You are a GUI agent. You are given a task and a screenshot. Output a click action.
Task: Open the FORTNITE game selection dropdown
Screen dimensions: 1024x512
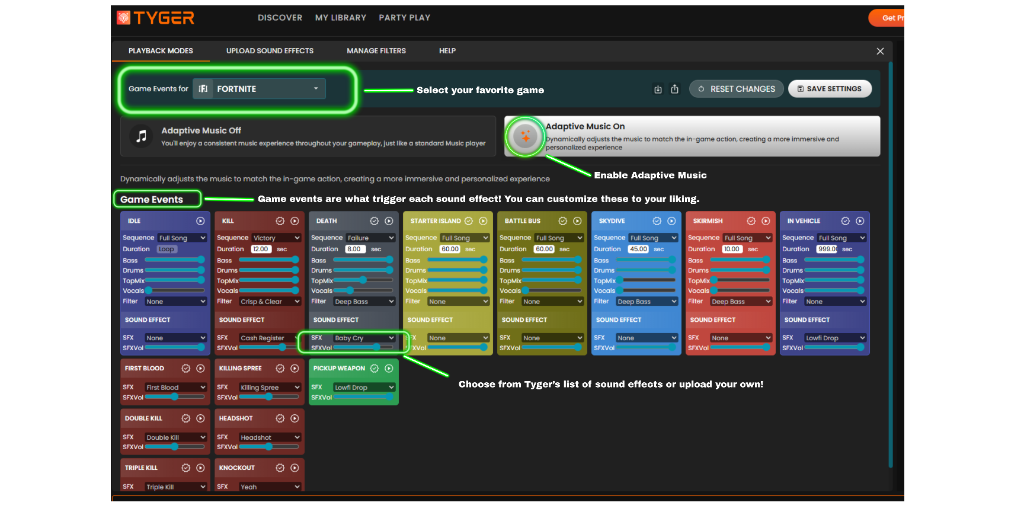click(x=259, y=89)
